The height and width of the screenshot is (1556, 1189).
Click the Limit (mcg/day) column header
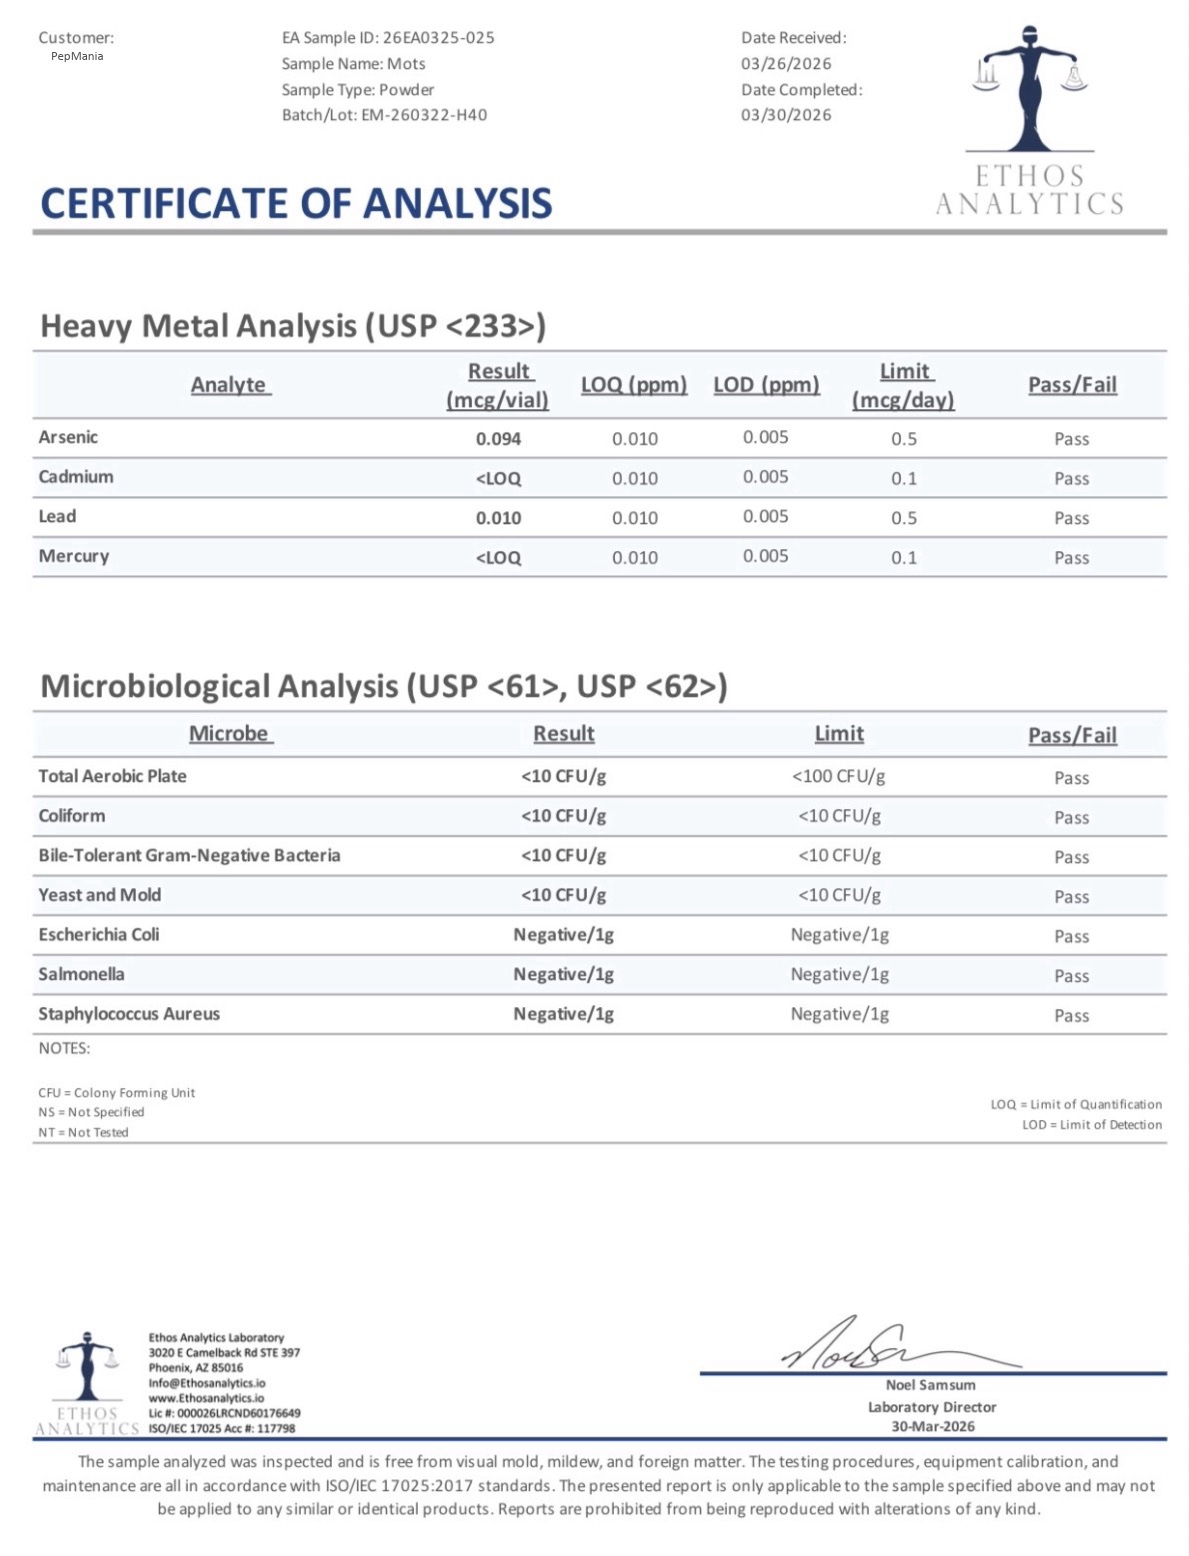coord(904,385)
